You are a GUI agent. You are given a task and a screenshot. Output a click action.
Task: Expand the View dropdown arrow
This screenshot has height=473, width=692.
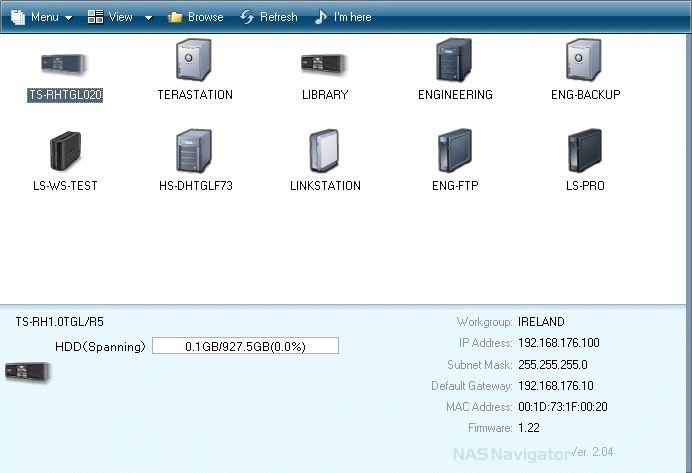[x=149, y=18]
